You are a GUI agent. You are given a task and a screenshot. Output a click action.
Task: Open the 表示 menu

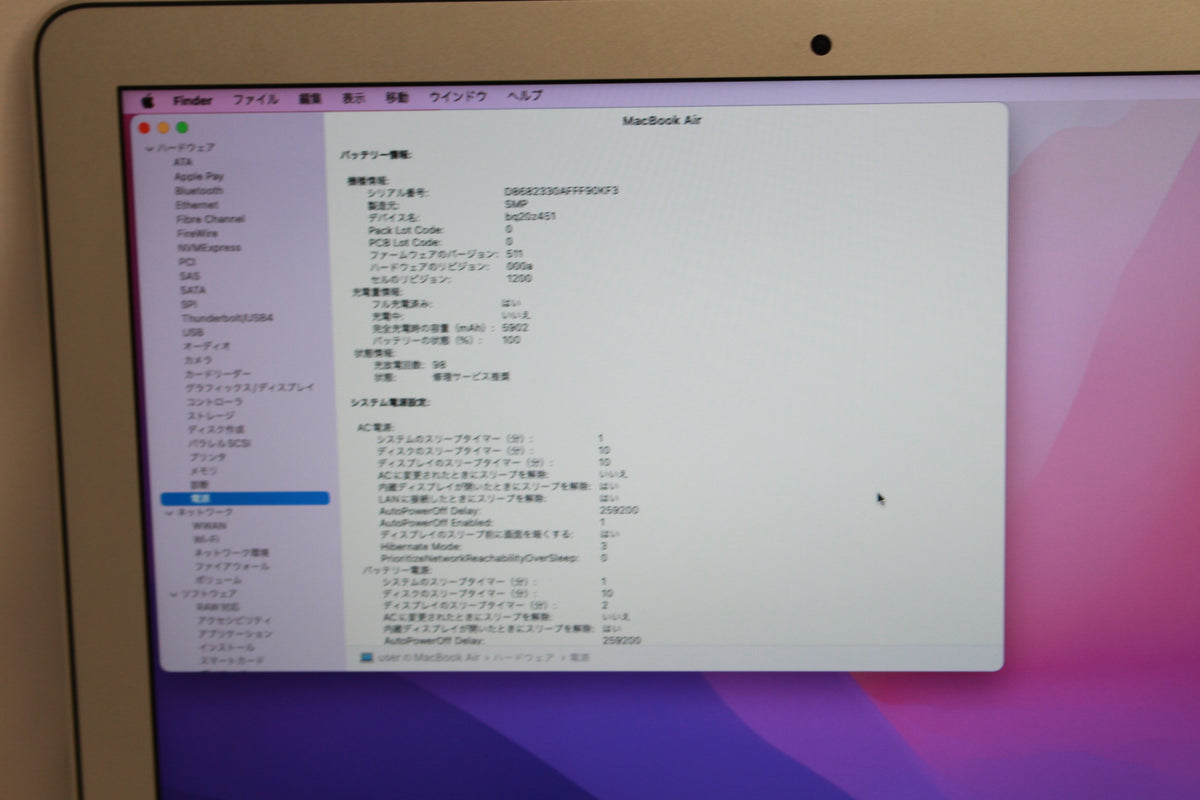pyautogui.click(x=353, y=98)
